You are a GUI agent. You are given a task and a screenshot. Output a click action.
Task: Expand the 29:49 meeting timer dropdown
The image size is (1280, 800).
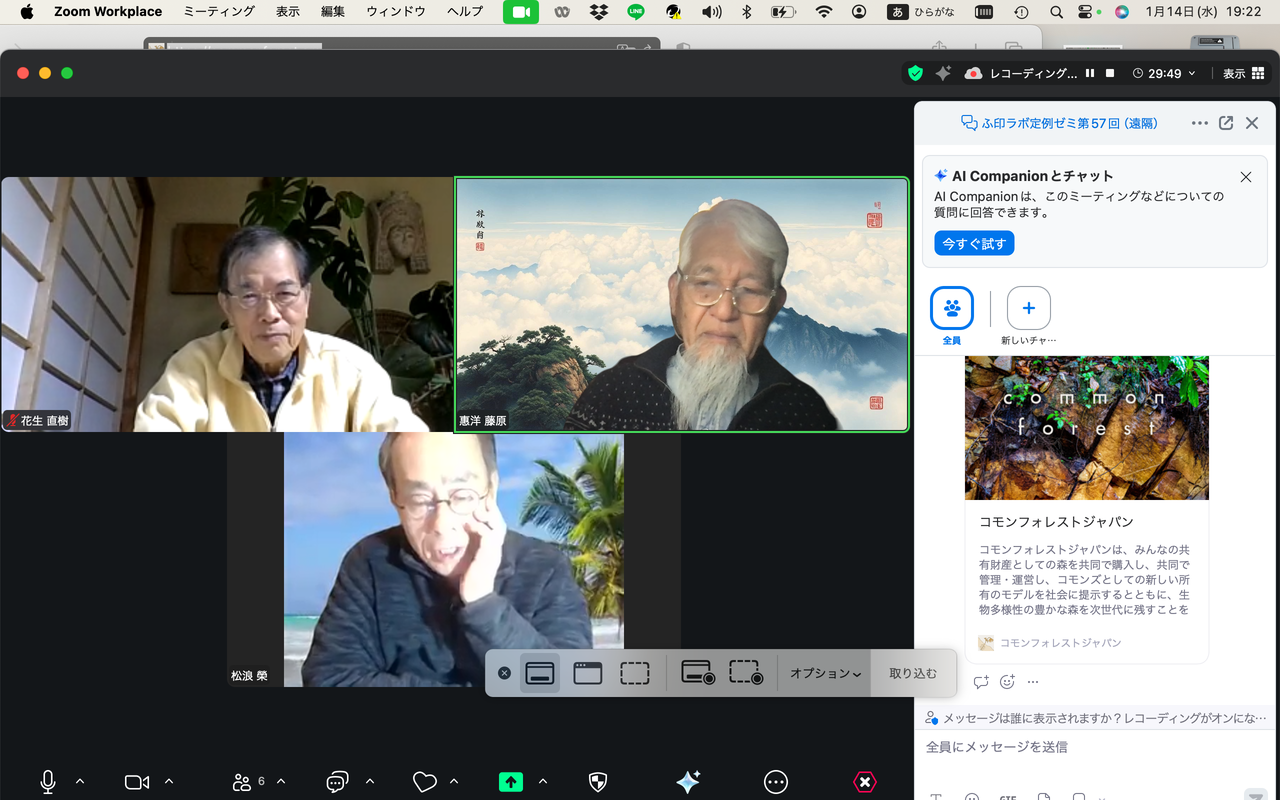coord(1165,73)
